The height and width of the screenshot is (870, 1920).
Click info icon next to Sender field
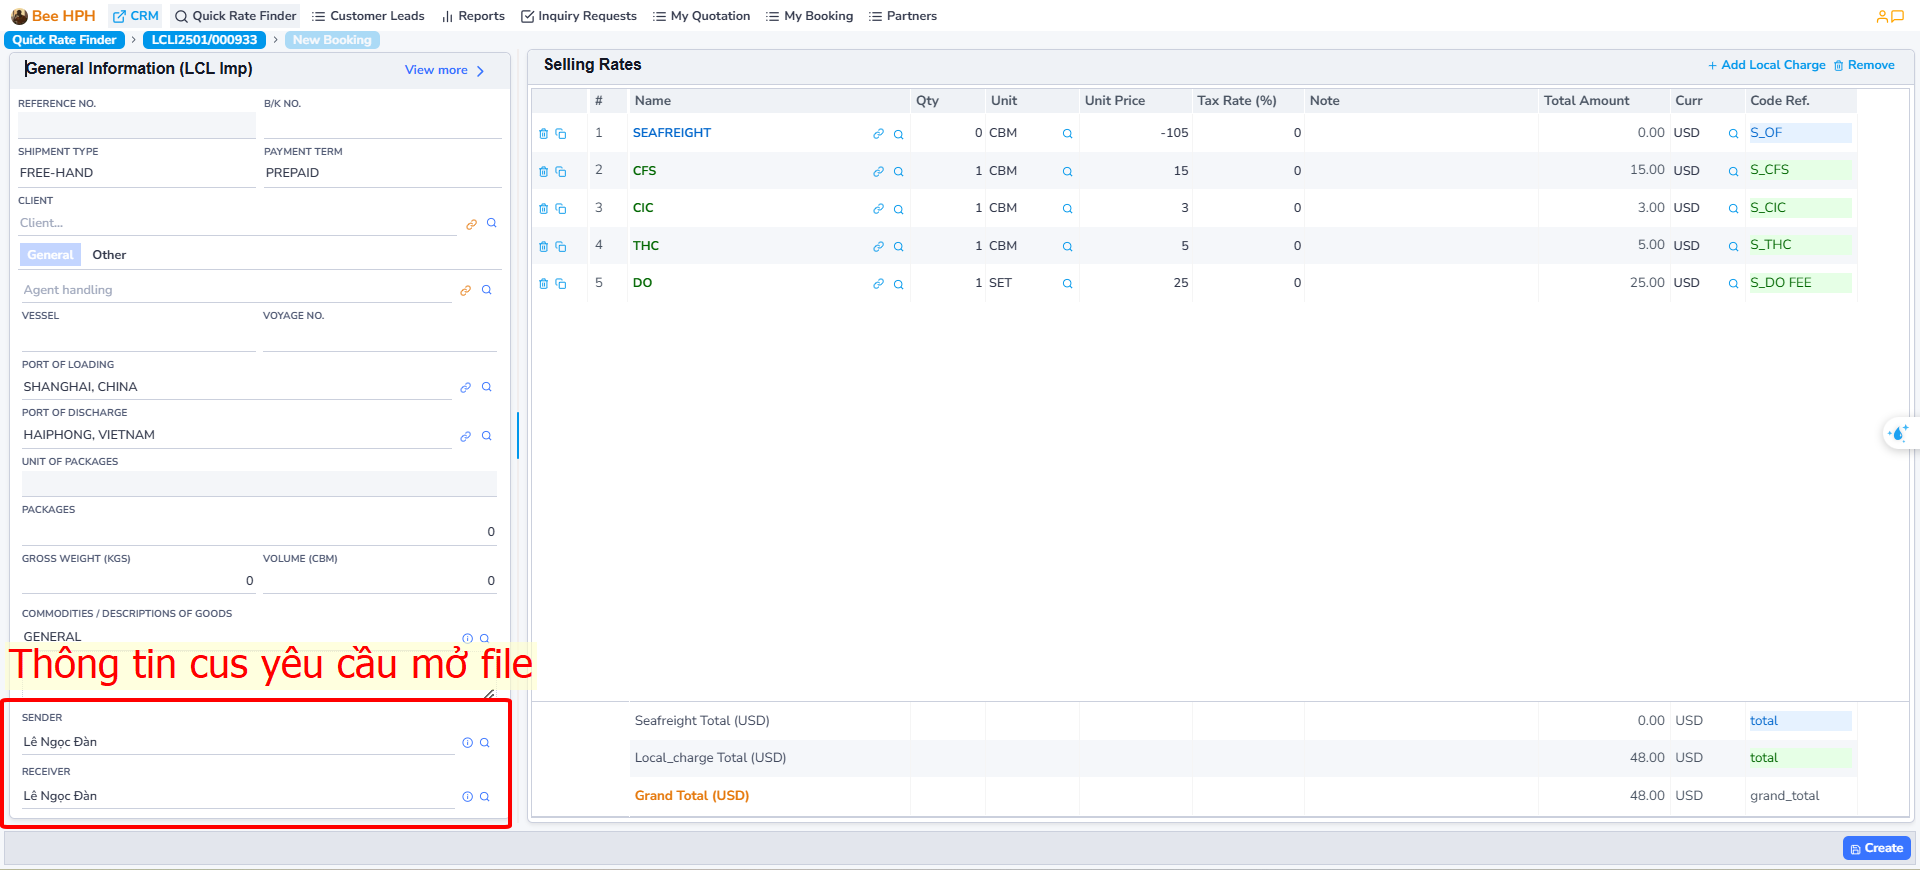click(x=467, y=743)
